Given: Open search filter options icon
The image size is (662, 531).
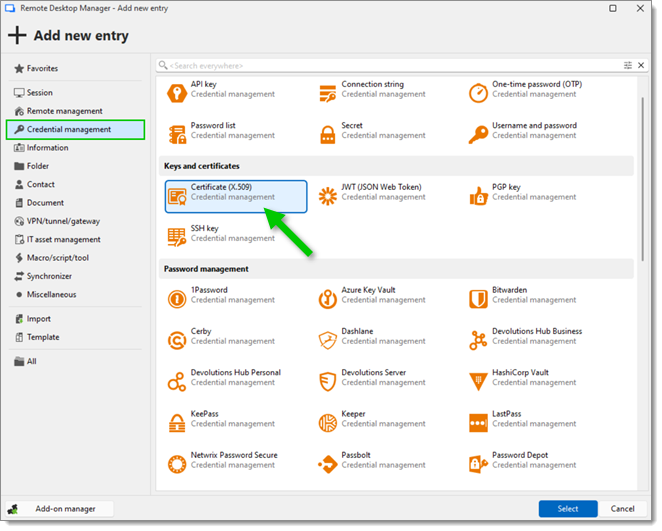Looking at the screenshot, I should click(628, 65).
